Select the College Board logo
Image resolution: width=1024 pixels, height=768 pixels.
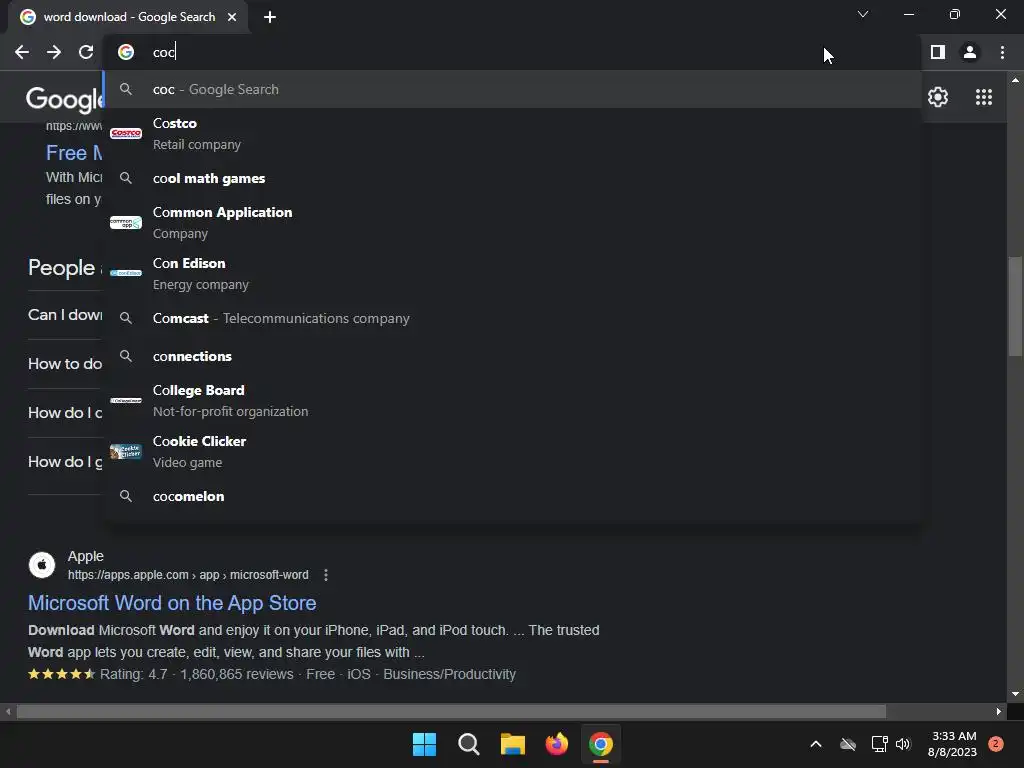[126, 400]
